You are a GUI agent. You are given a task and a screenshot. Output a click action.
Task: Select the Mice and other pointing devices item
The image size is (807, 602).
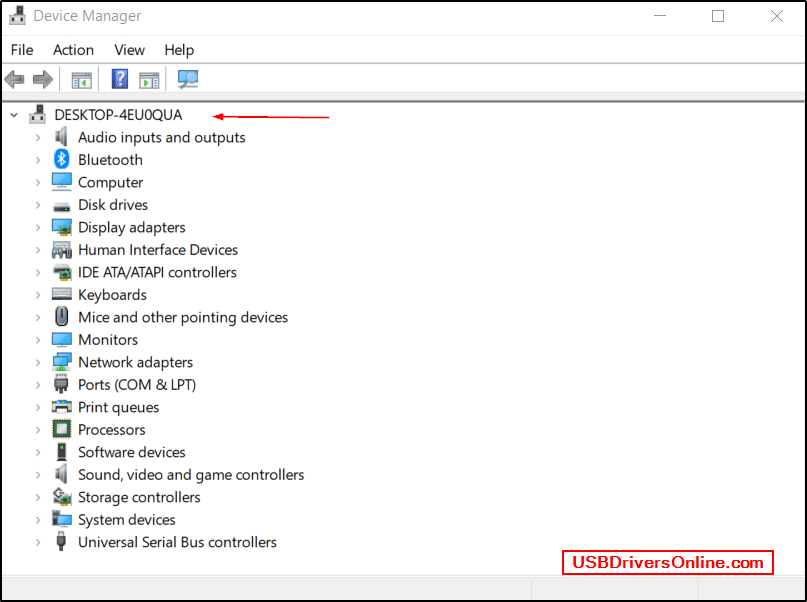click(183, 317)
